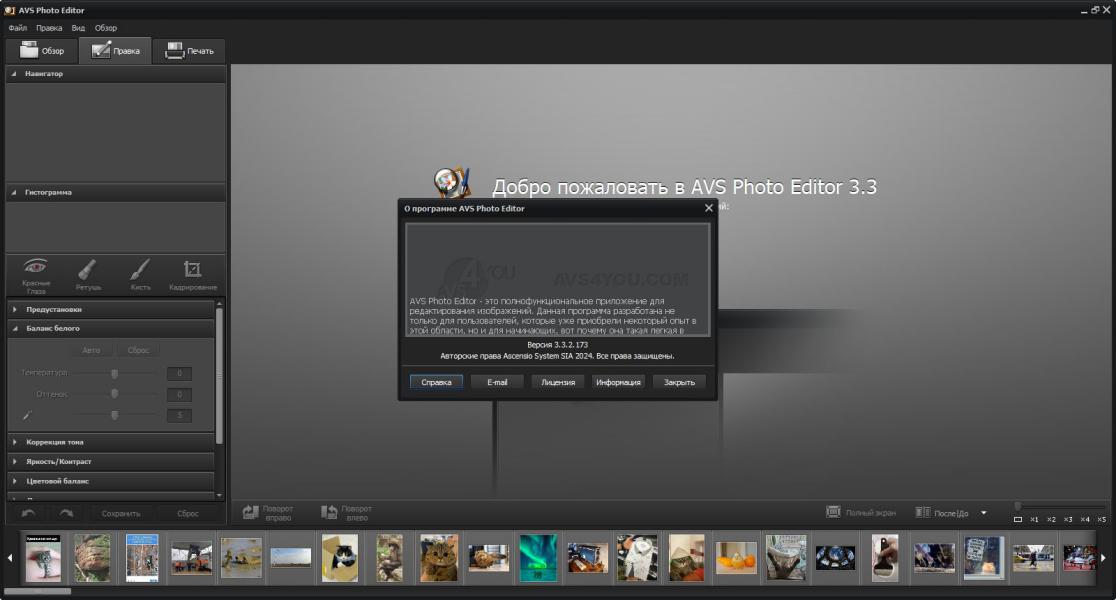This screenshot has width=1116, height=600.
Task: Click the redo arrow icon
Action: tap(66, 513)
